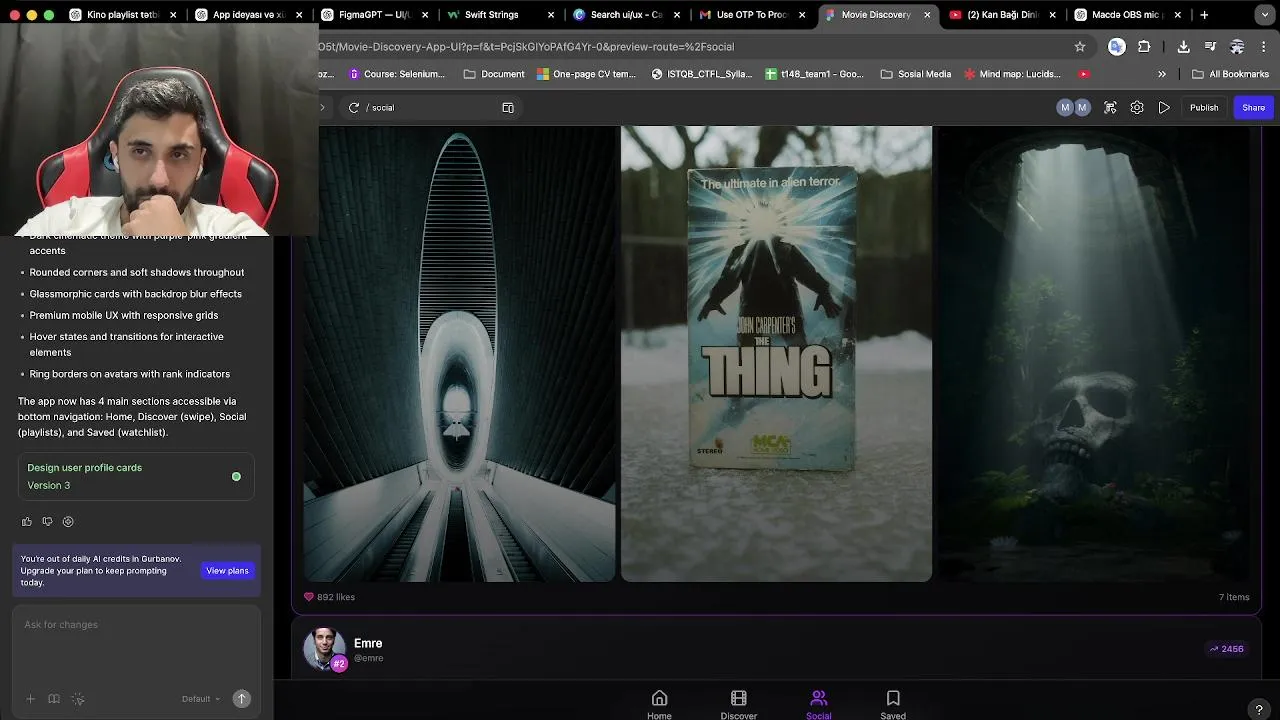Switch to the FigmaGPT tab

click(374, 15)
